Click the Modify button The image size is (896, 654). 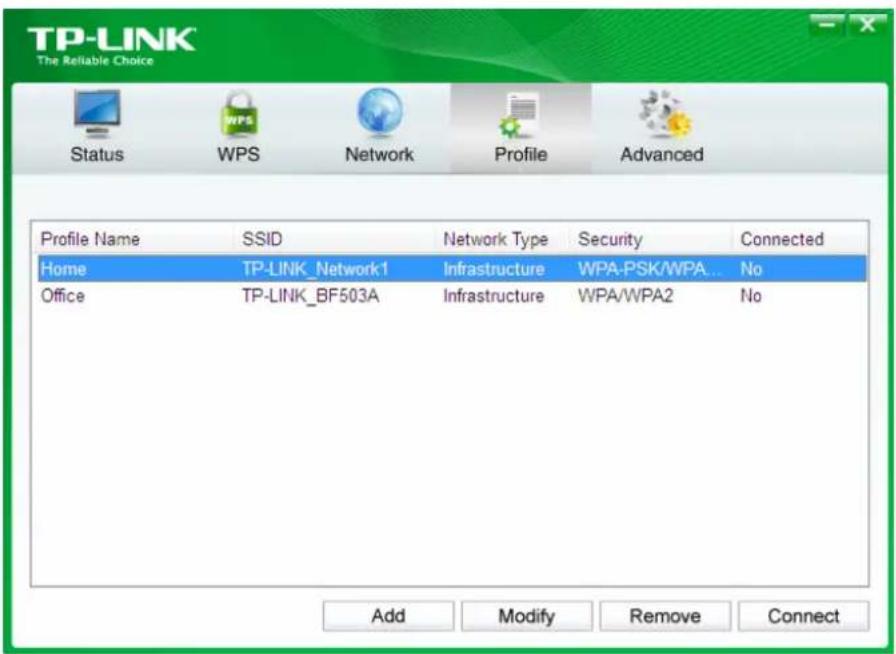click(x=527, y=616)
